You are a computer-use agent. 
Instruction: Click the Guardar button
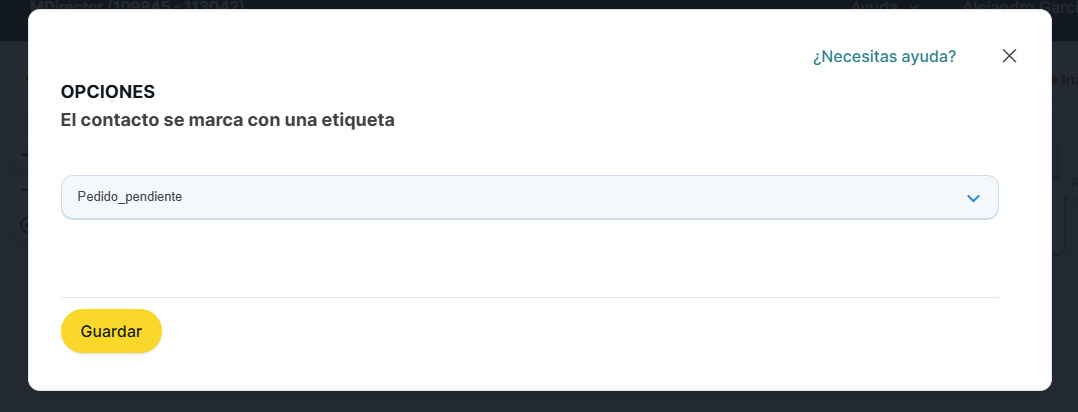click(x=111, y=331)
